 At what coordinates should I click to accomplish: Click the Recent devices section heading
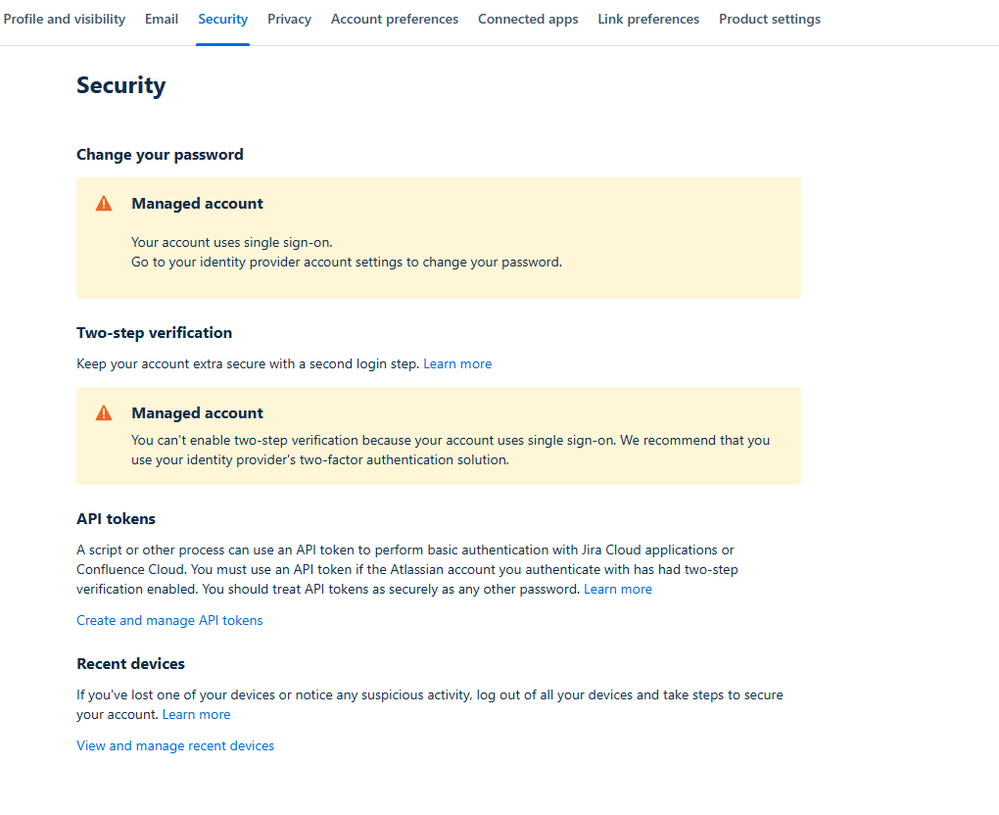point(131,663)
